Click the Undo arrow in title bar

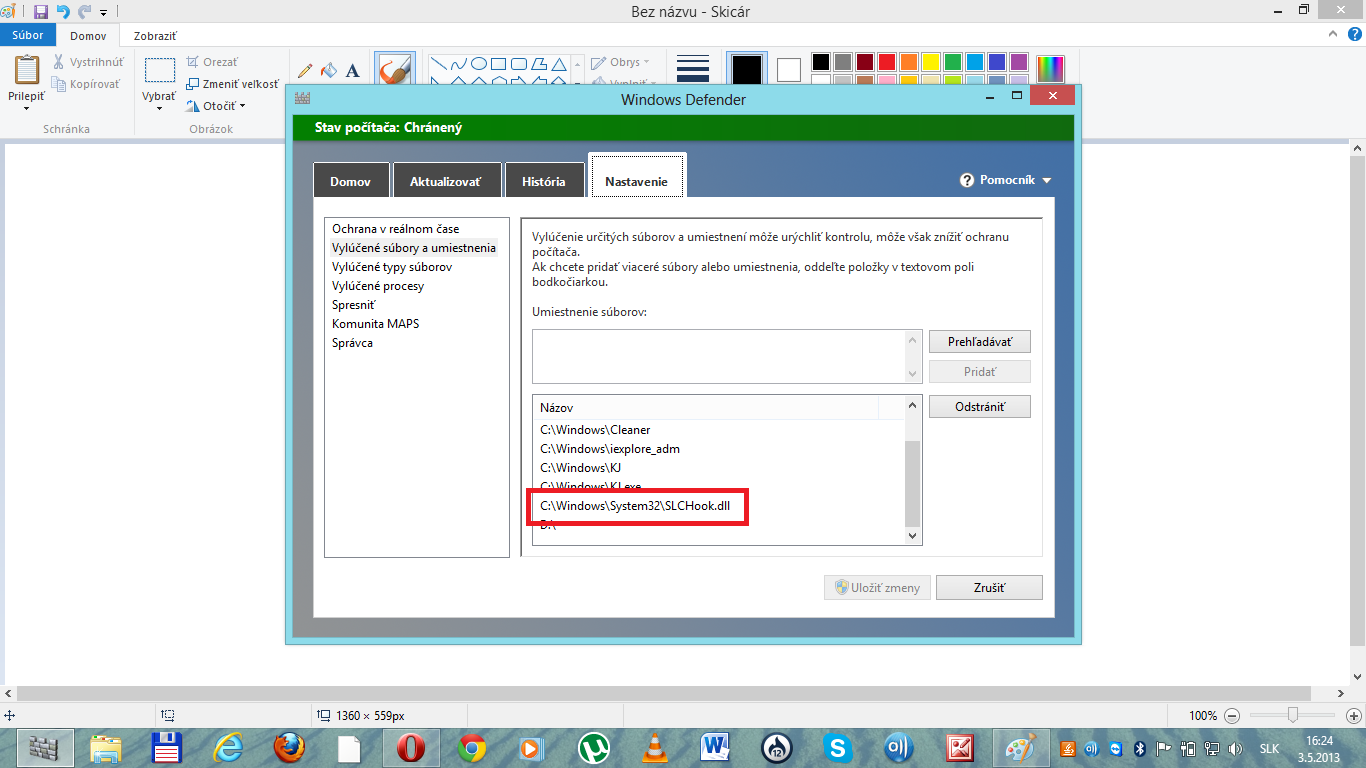63,12
